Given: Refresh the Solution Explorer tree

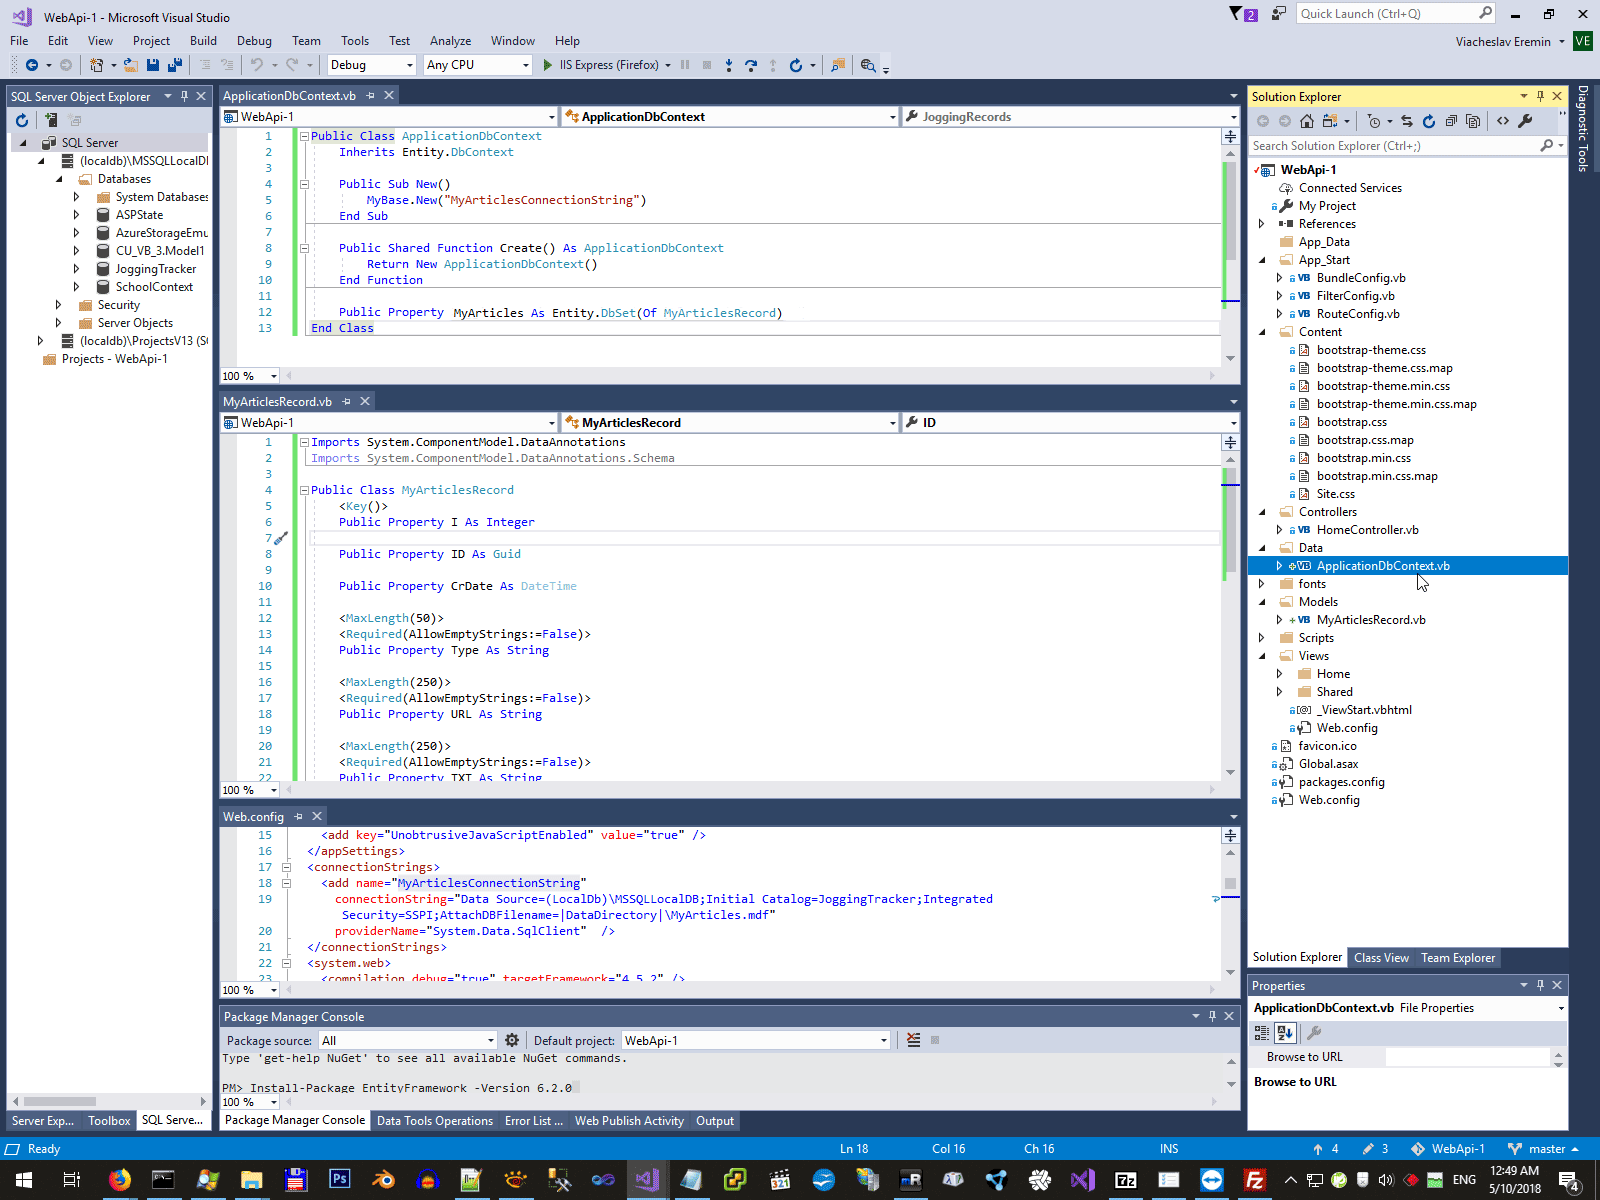Looking at the screenshot, I should click(1429, 121).
